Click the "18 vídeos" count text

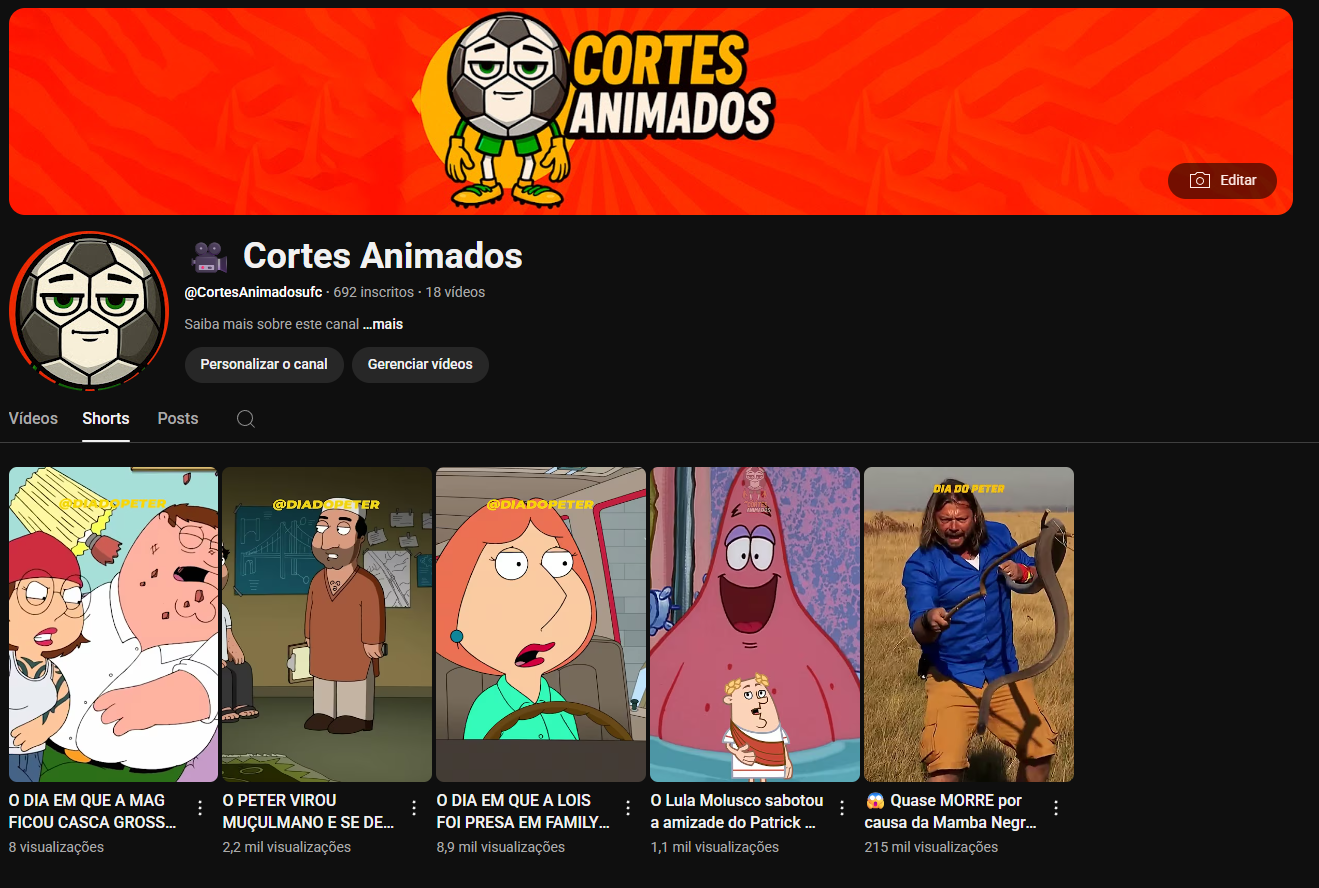[455, 292]
